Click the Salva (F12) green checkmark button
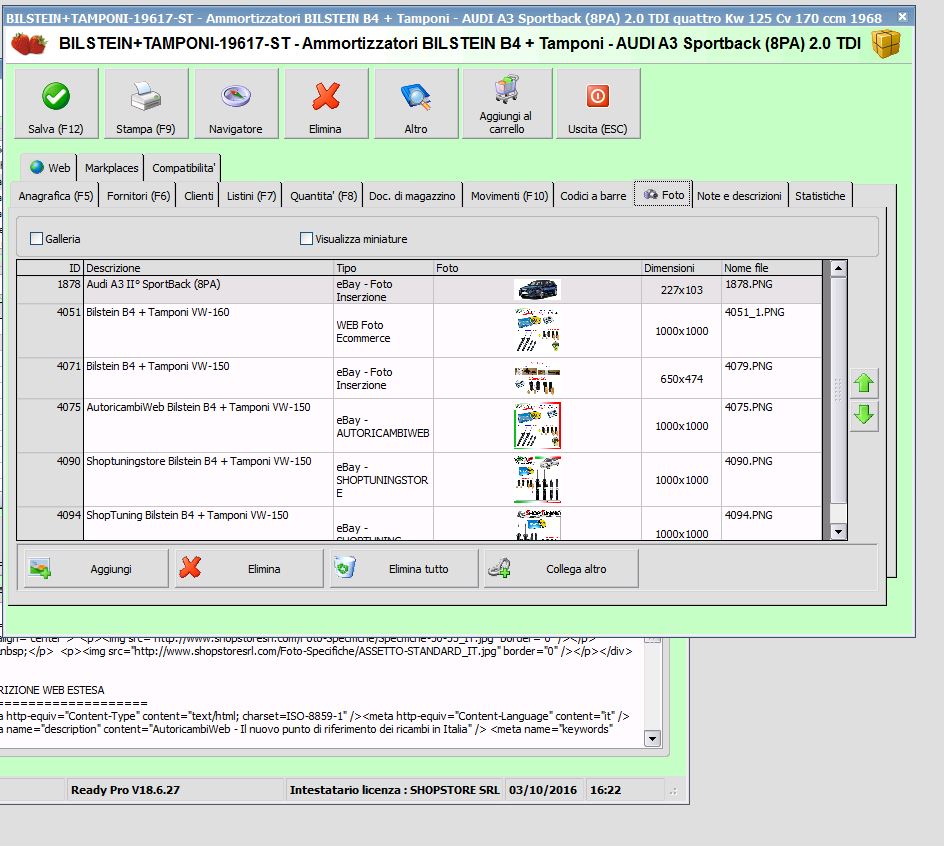The height and width of the screenshot is (846, 944). pos(56,104)
